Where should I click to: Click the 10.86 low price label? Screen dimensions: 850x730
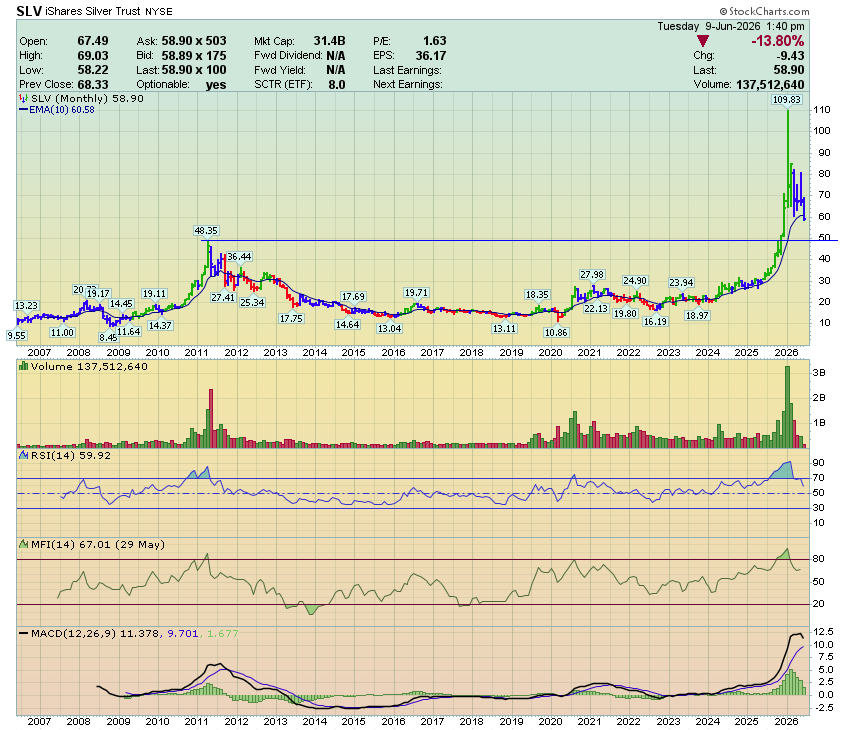pyautogui.click(x=556, y=333)
